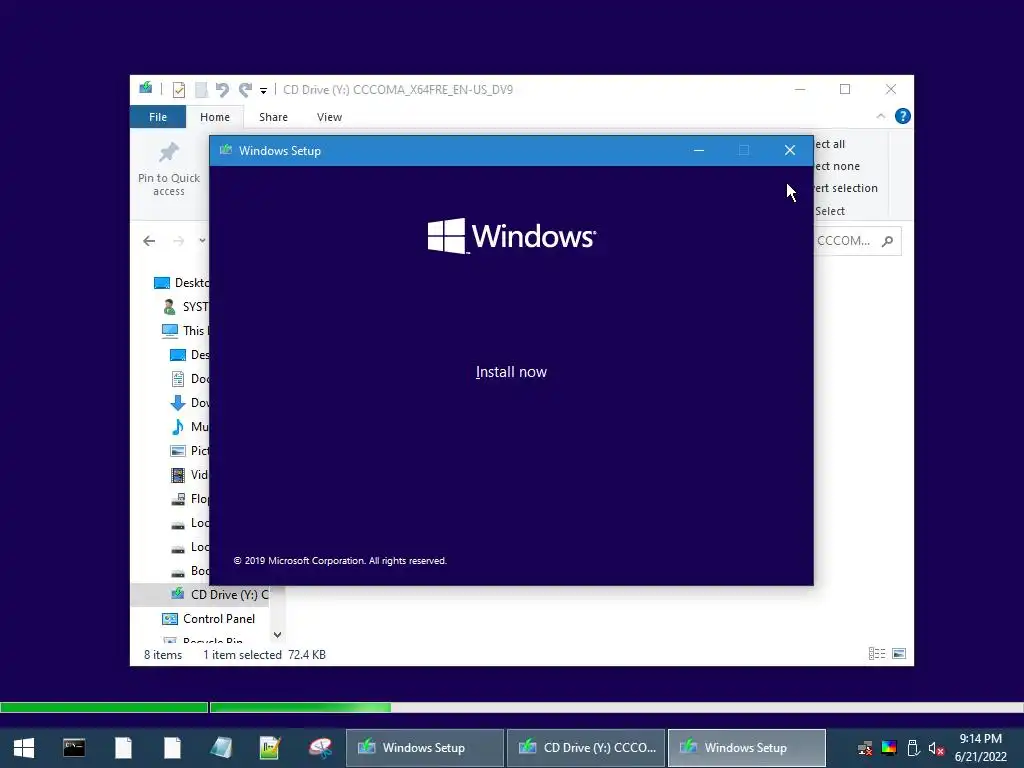Click the New folder icon in quick toolbar
The image size is (1024, 768).
201,89
